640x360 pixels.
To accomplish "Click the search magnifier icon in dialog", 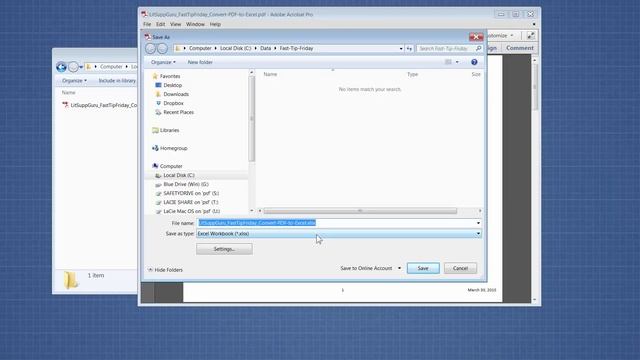I will pos(478,48).
